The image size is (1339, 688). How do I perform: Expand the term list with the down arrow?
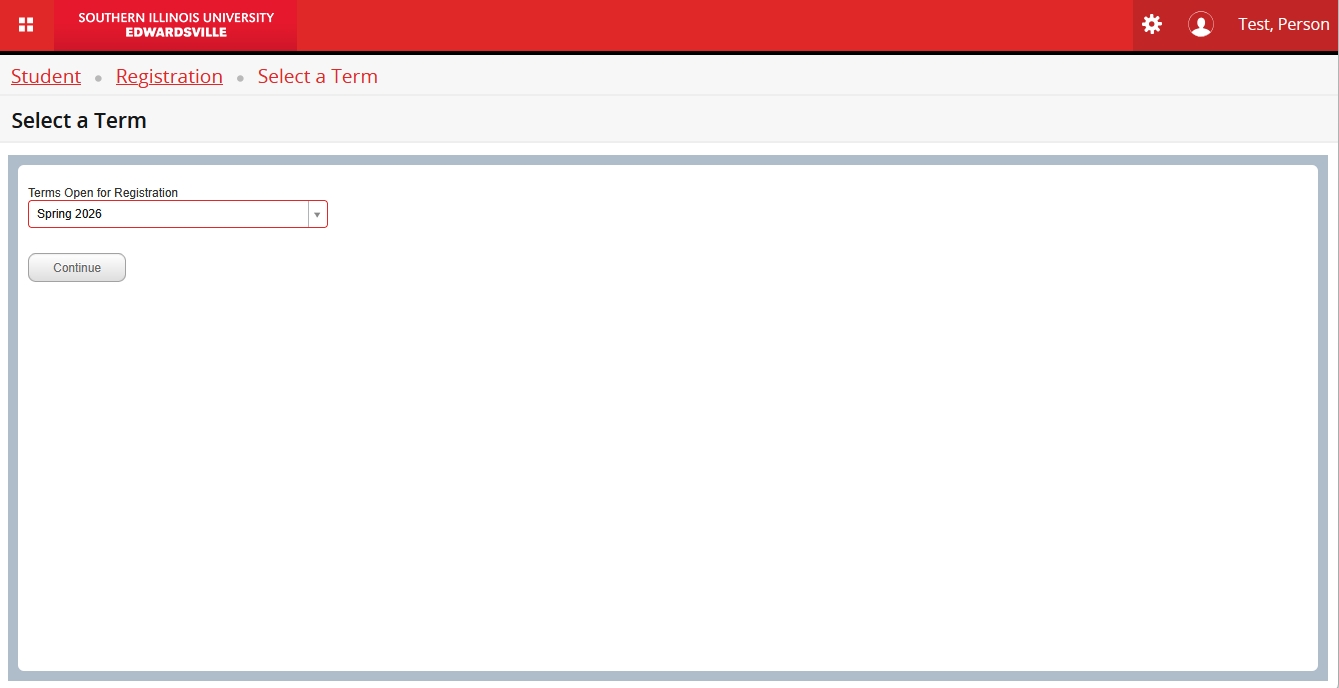317,214
